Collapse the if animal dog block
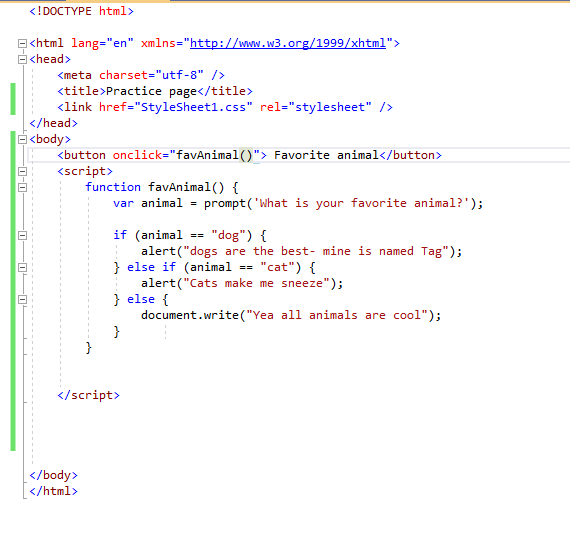 (x=22, y=235)
